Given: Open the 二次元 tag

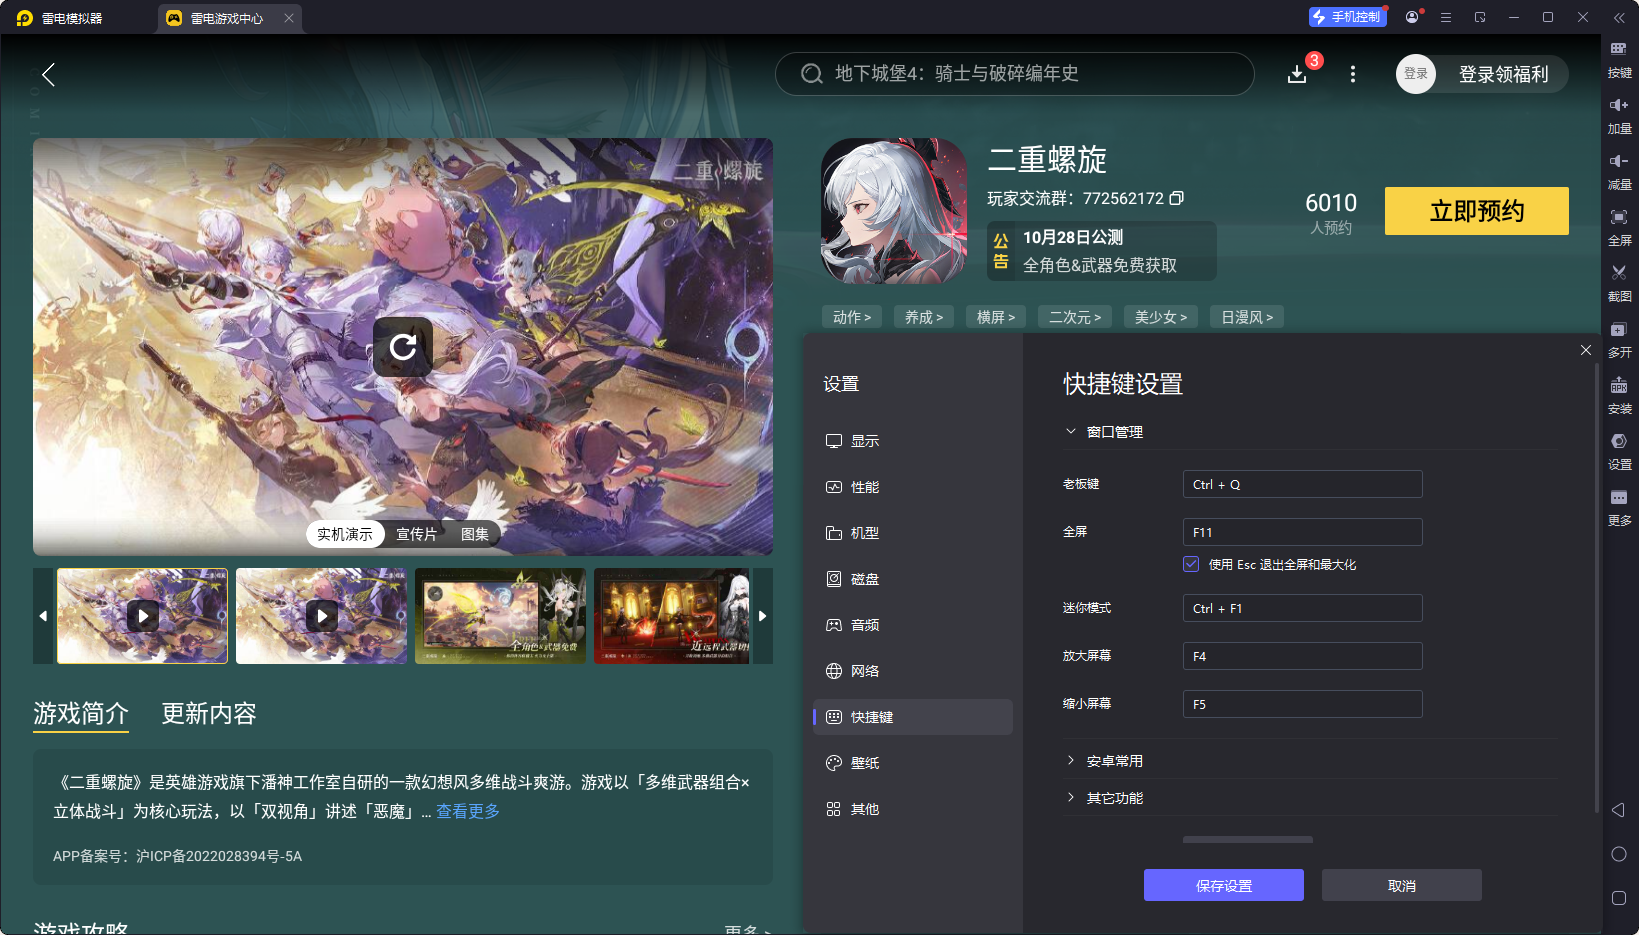Looking at the screenshot, I should [1075, 317].
